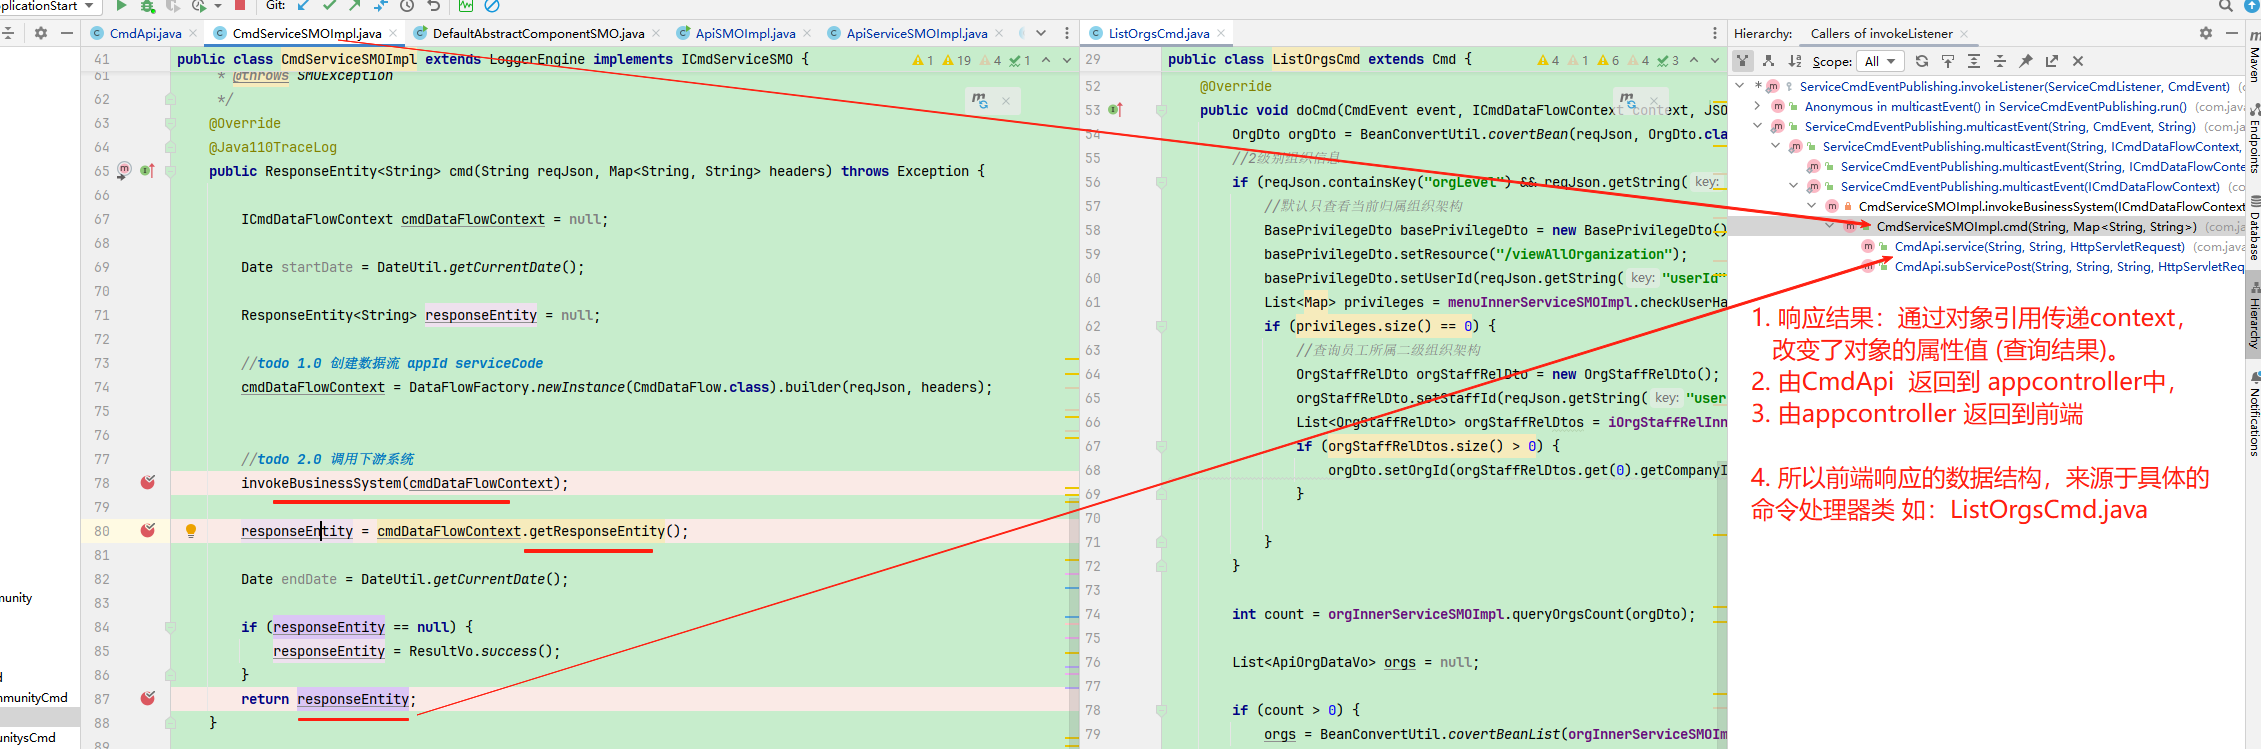Open the Maven tool window
Viewport: 2261px width, 749px height.
[x=2253, y=58]
